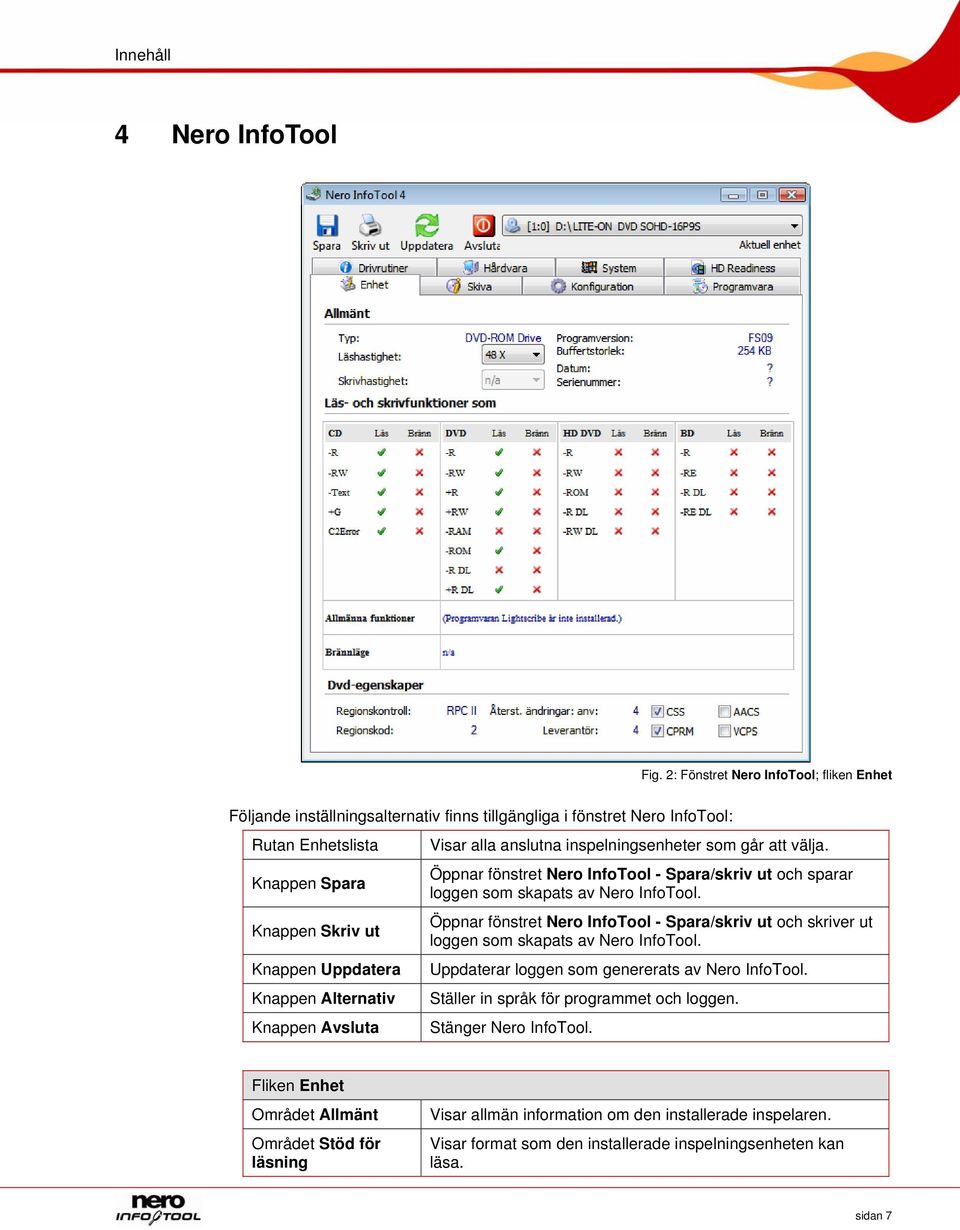
Task: Click the DVD-ROM Drive type value
Action: point(503,338)
